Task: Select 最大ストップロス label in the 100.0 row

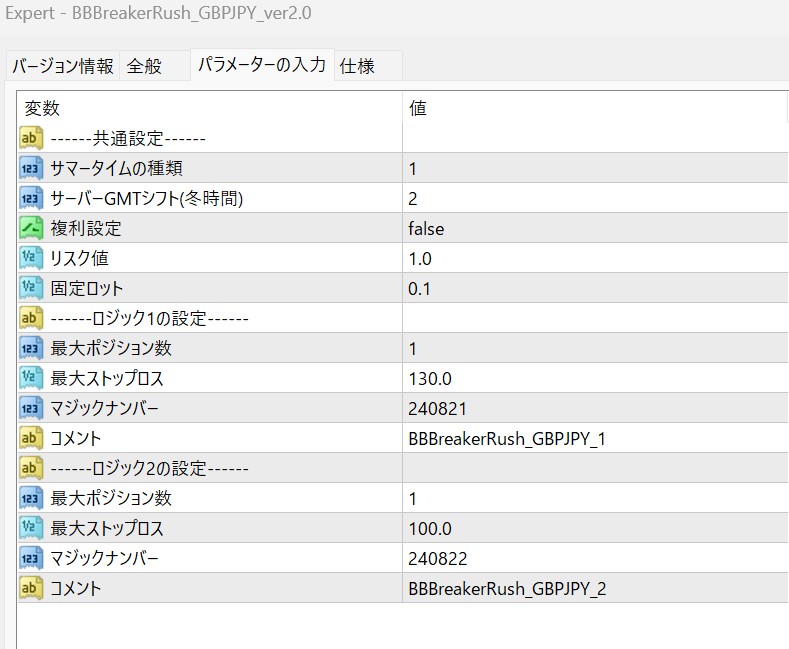Action: [107, 528]
